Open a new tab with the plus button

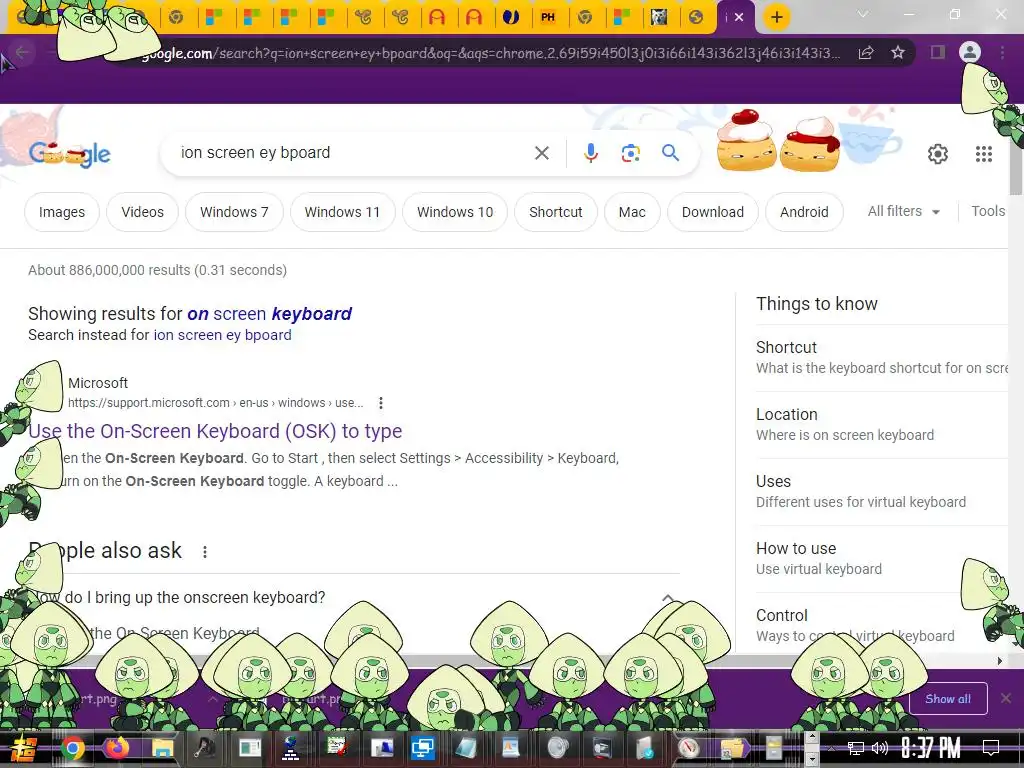(776, 17)
